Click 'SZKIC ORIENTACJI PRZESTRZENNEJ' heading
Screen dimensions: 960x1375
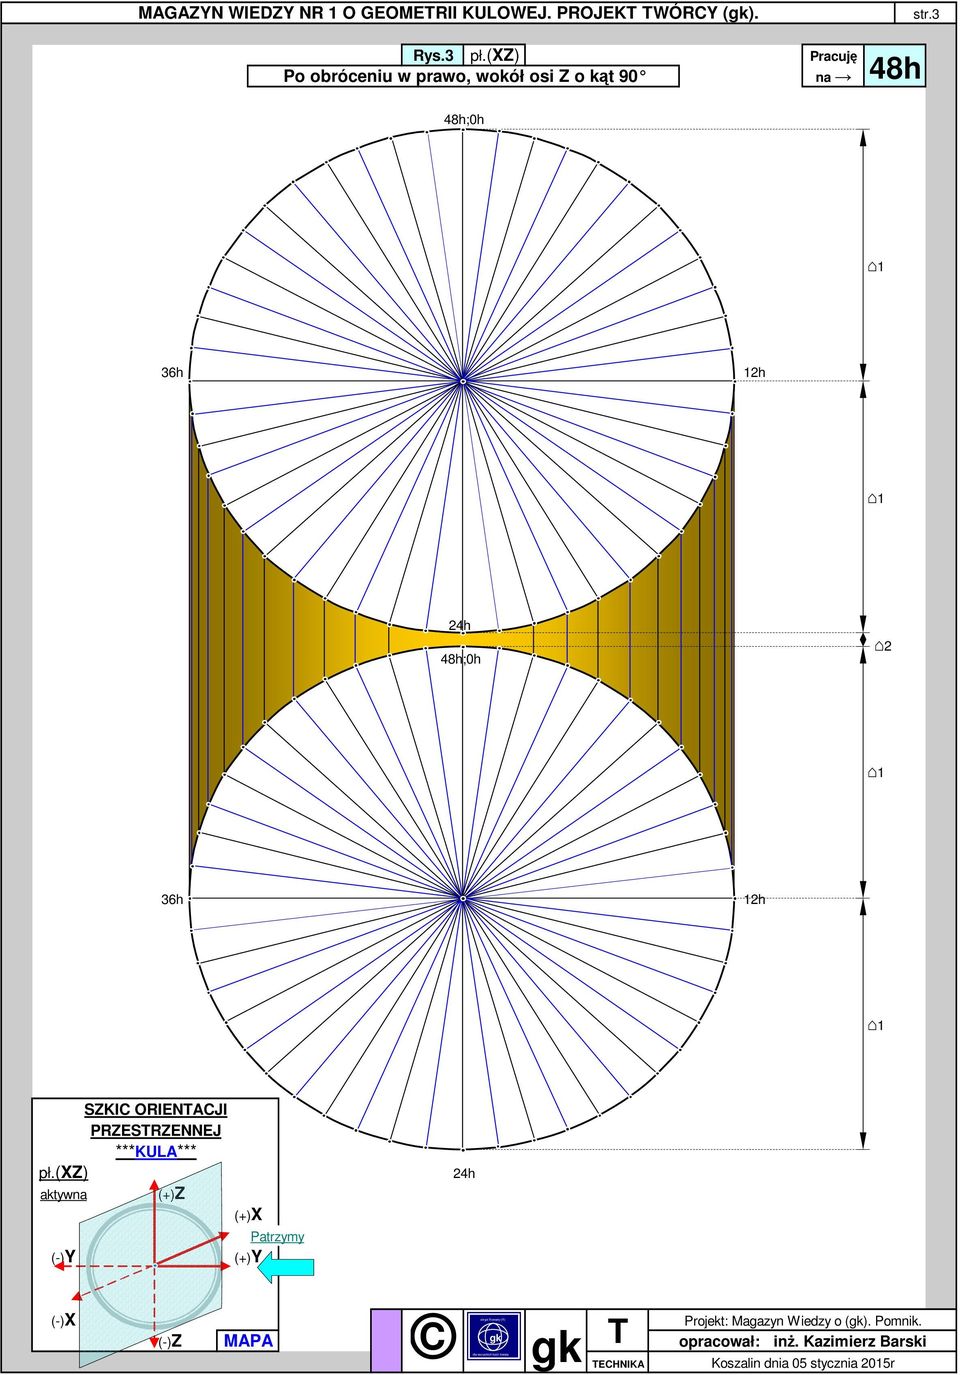(156, 1120)
